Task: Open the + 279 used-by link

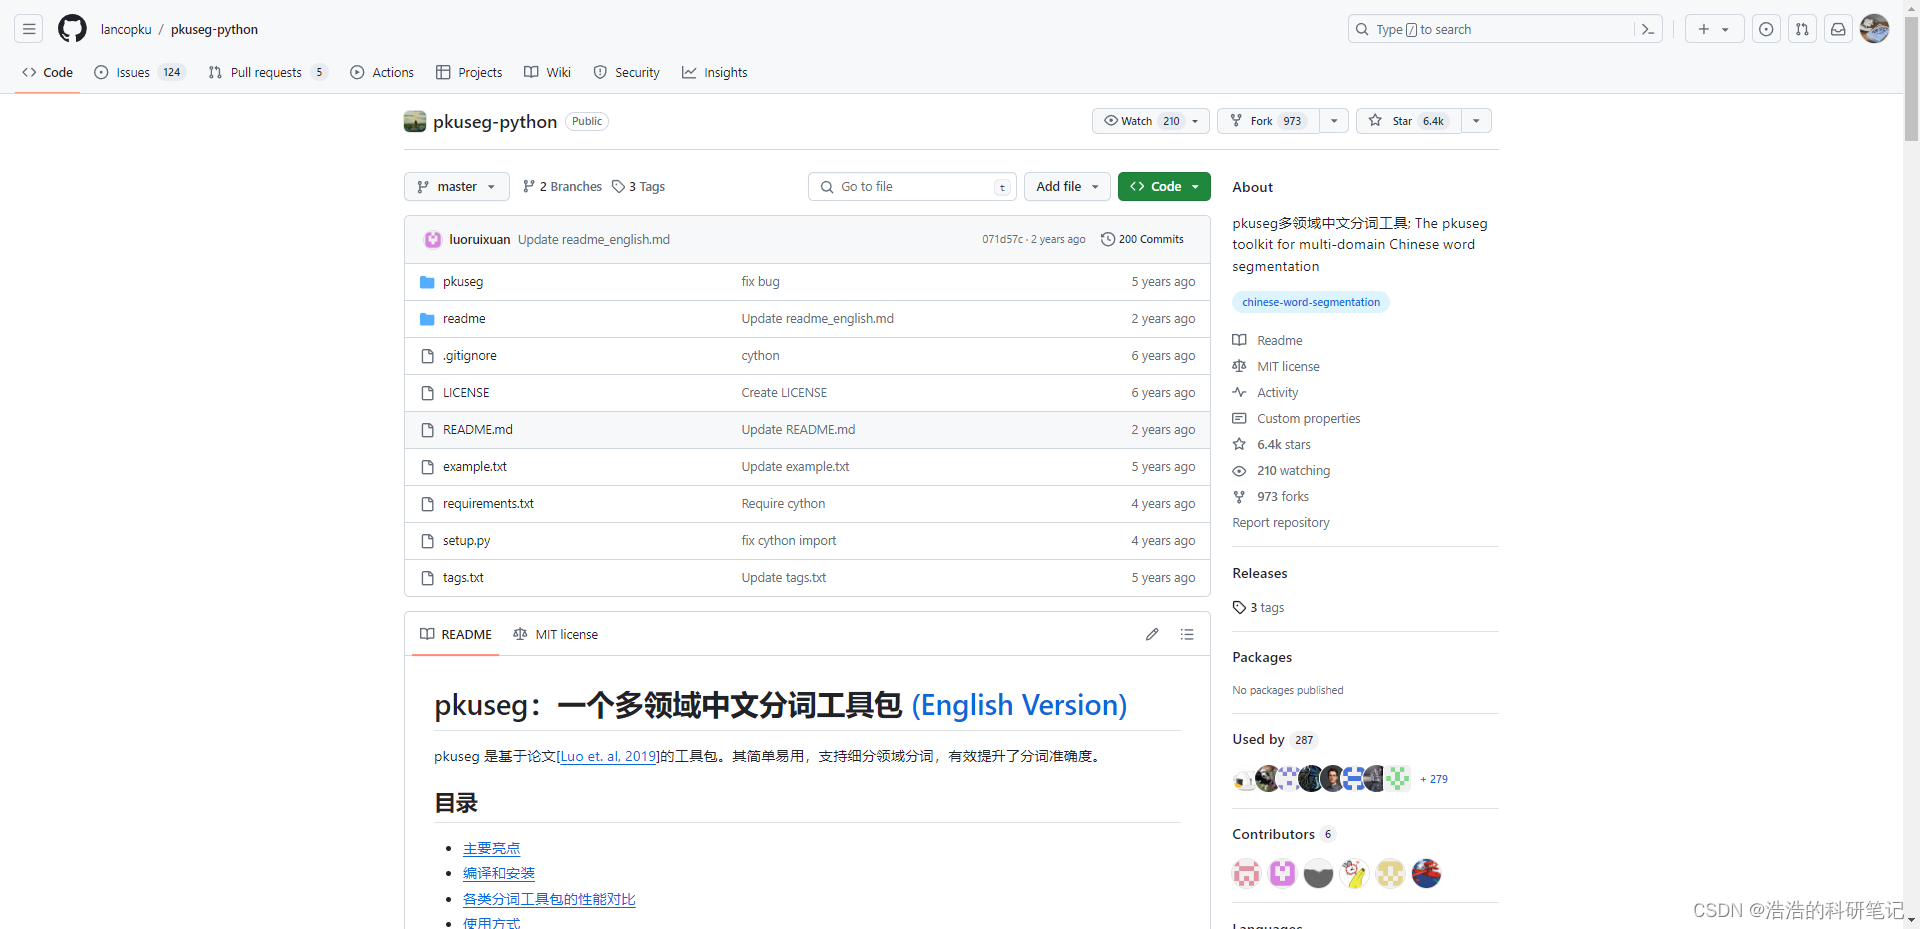Action: click(1434, 779)
